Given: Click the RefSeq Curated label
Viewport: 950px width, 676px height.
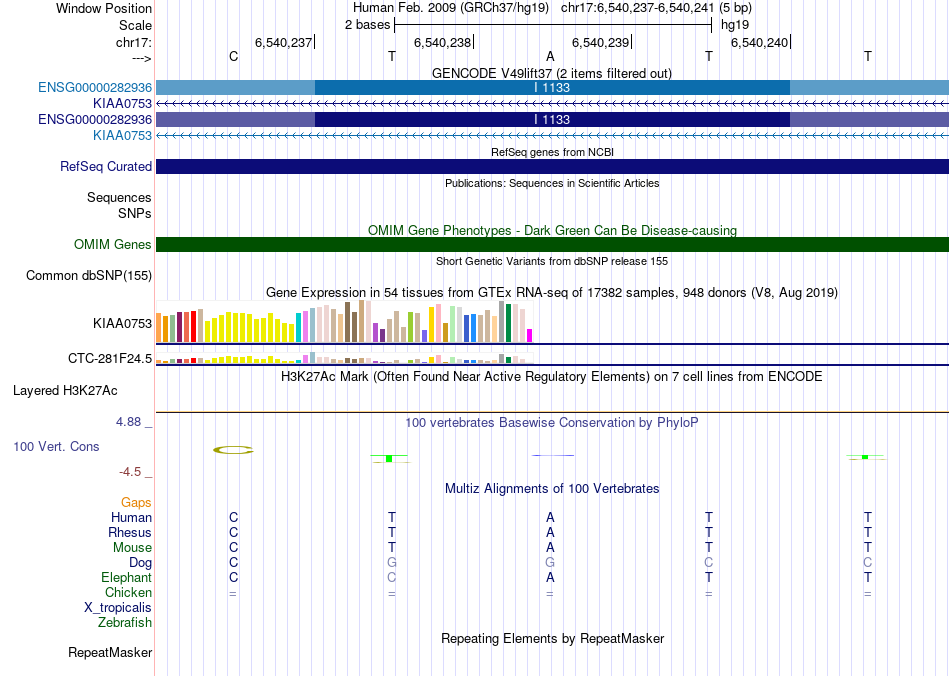Looking at the screenshot, I should pos(105,167).
